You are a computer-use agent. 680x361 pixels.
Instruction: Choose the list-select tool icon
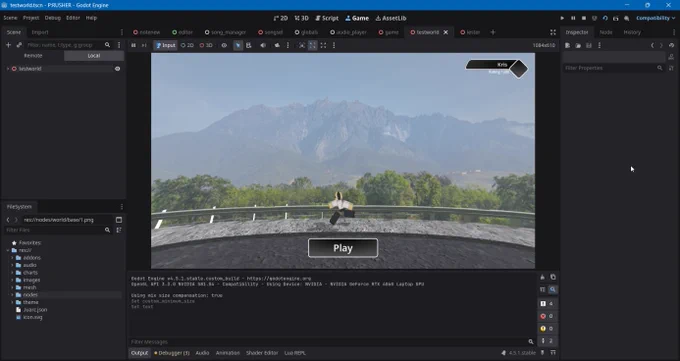(x=248, y=45)
